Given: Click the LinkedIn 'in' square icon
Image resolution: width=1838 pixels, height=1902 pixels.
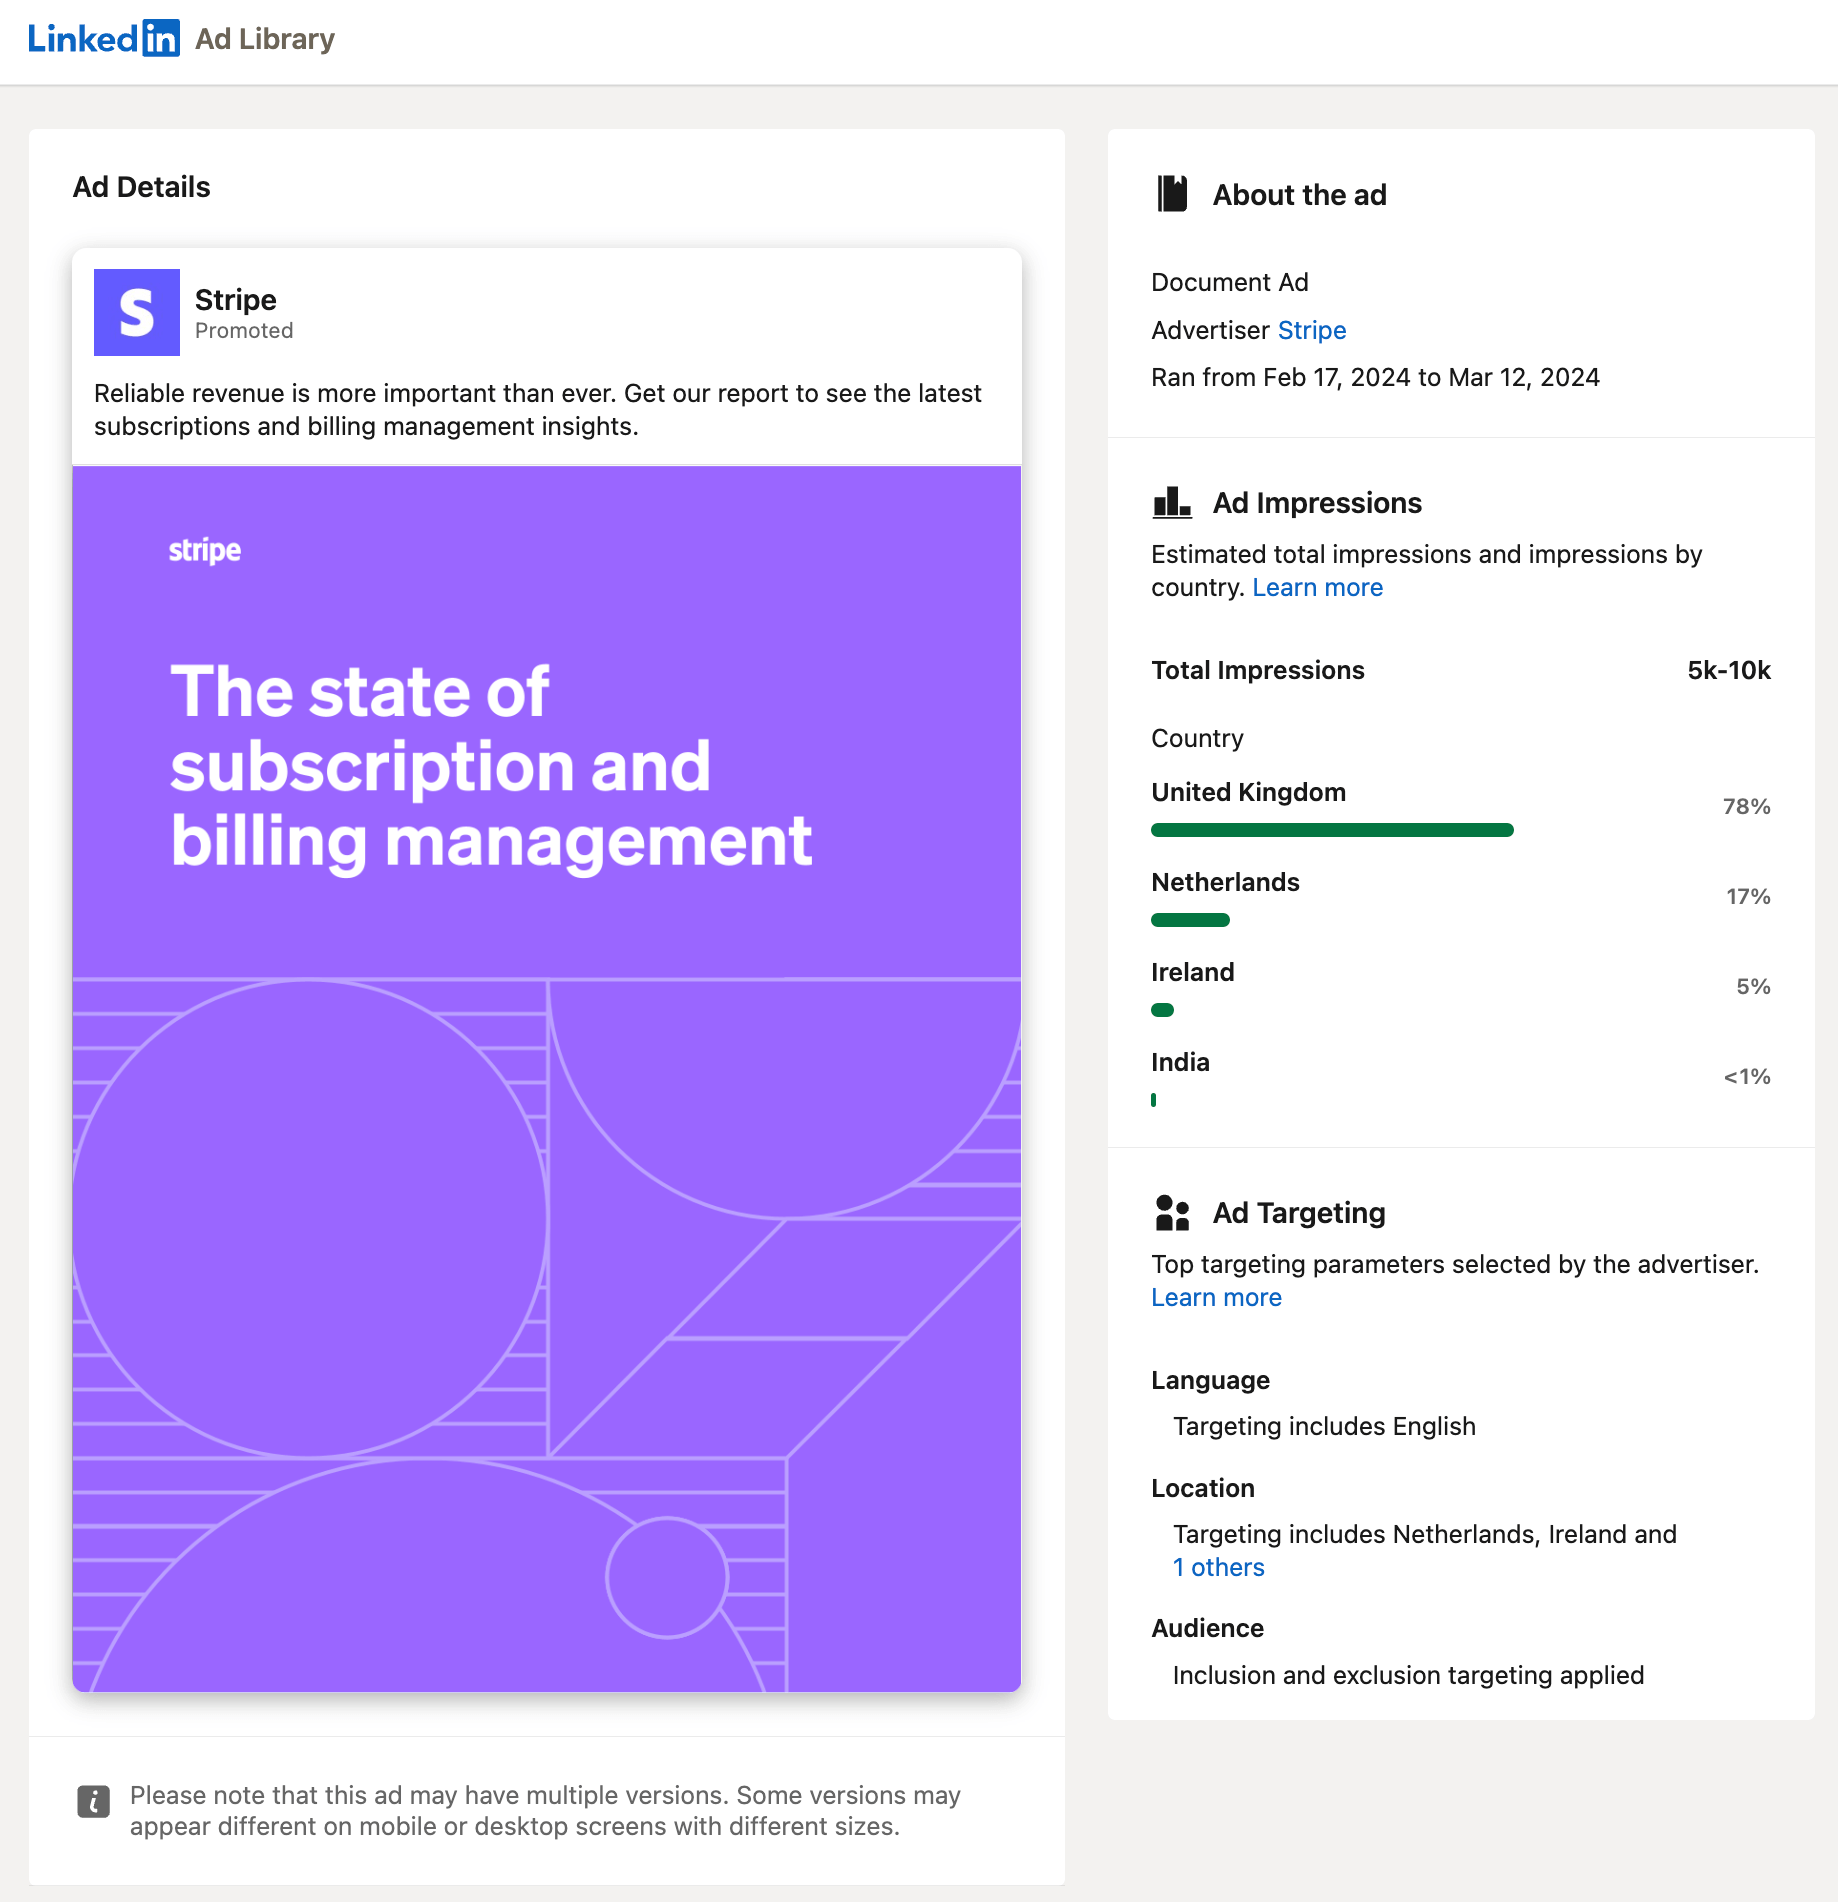Looking at the screenshot, I should (160, 38).
